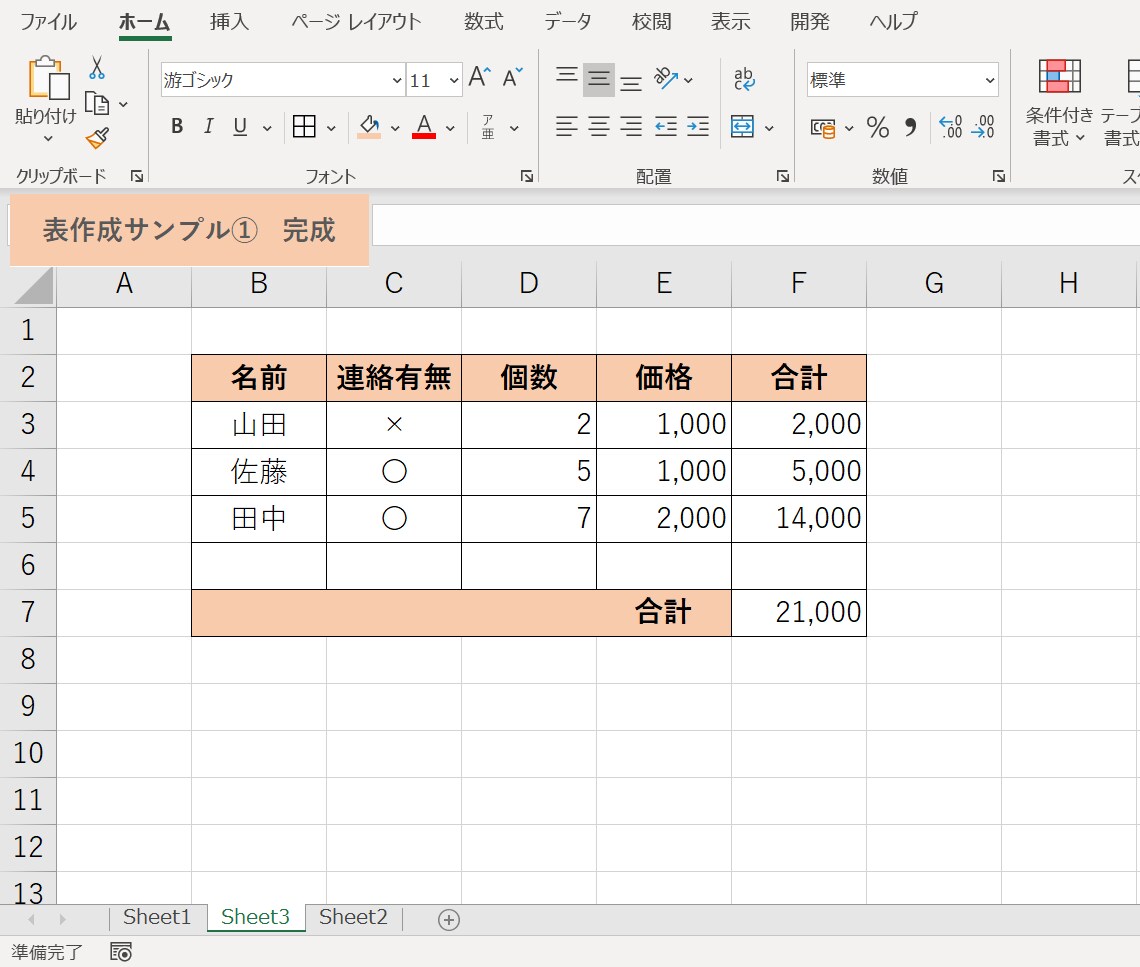1140x967 pixels.
Task: Switch to the データ tab
Action: [x=568, y=22]
